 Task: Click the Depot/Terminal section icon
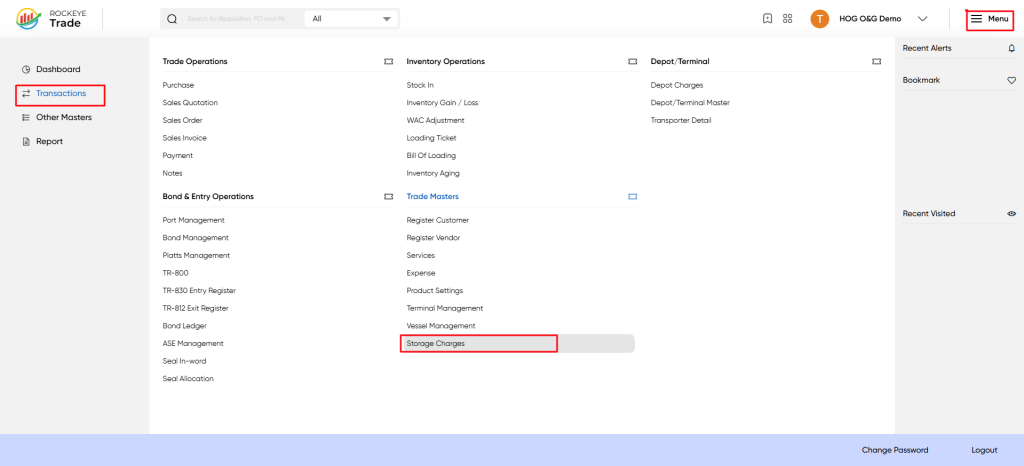pyautogui.click(x=876, y=61)
